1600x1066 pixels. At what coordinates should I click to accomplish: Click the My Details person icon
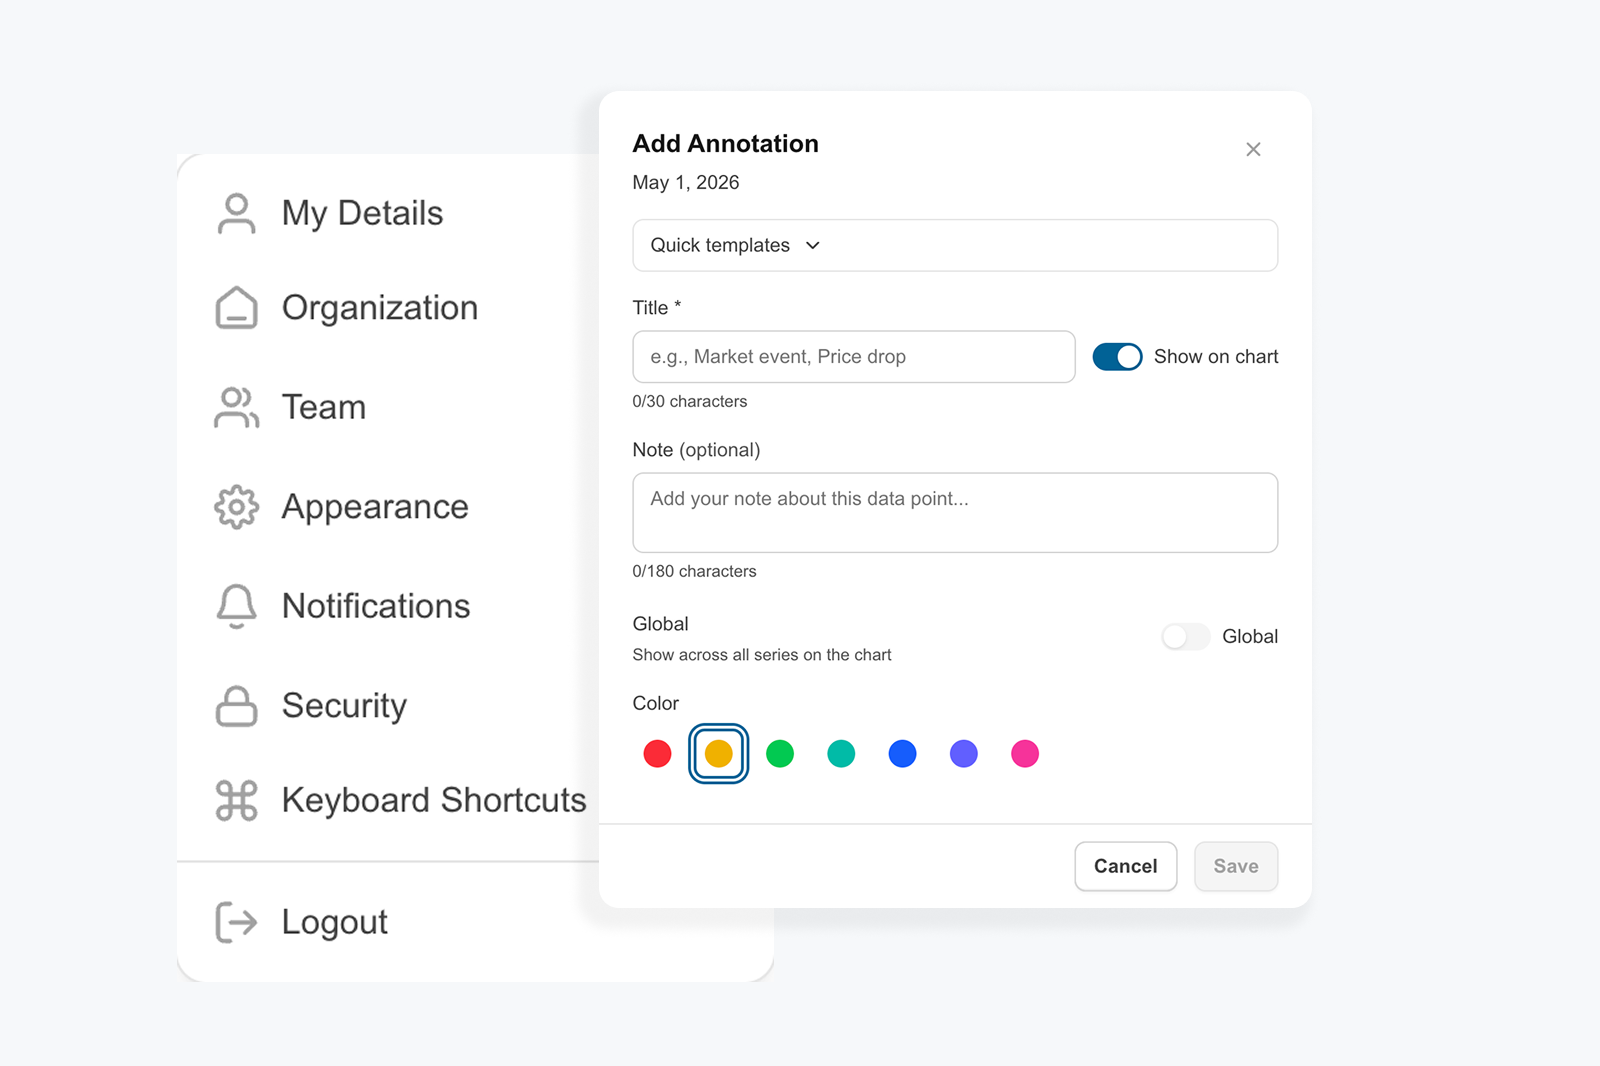click(x=236, y=213)
